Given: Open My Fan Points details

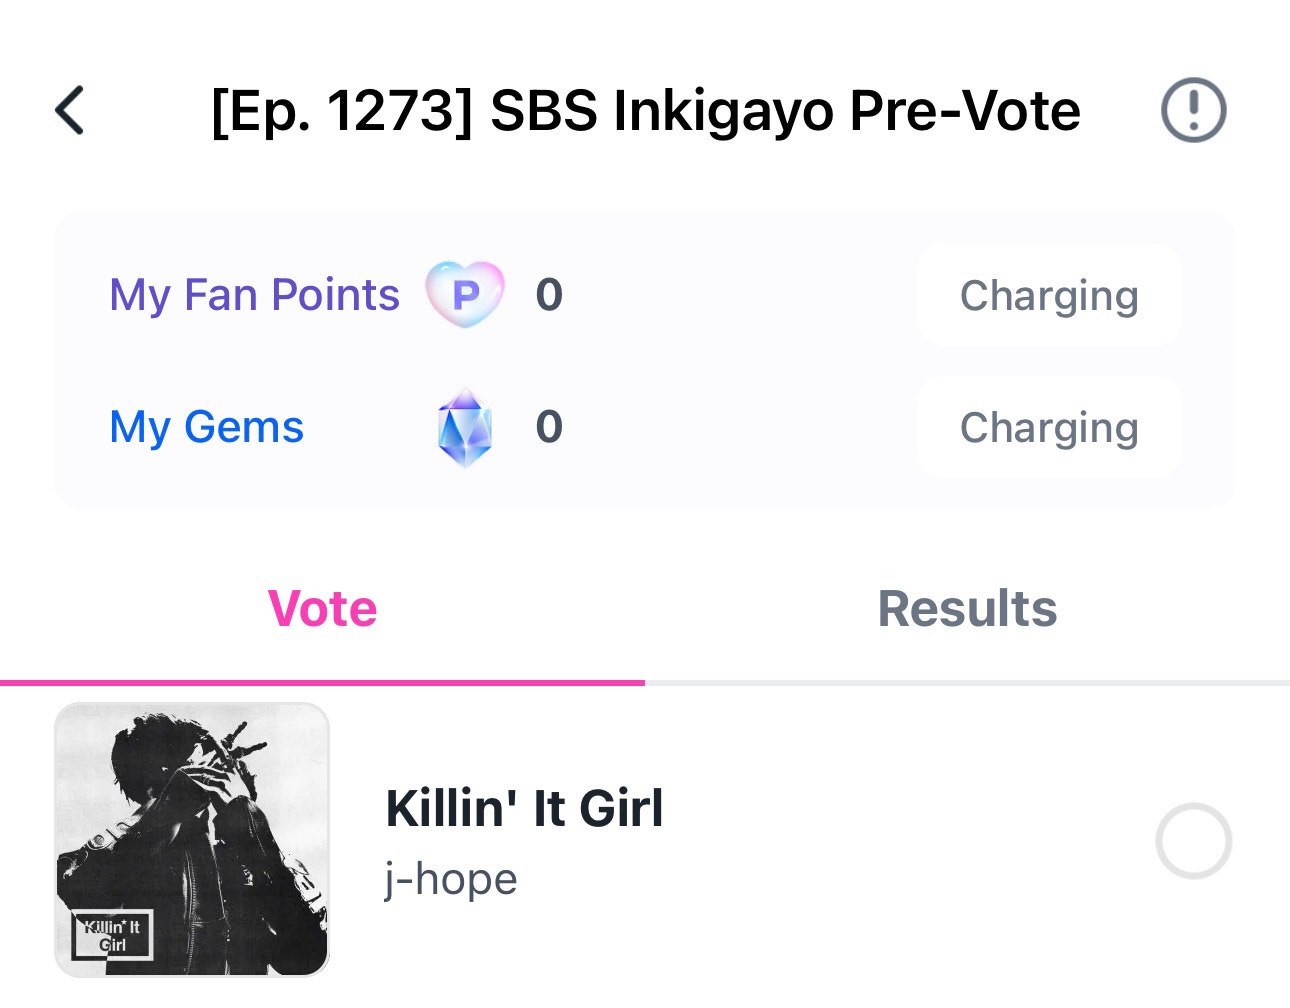Looking at the screenshot, I should pos(254,294).
